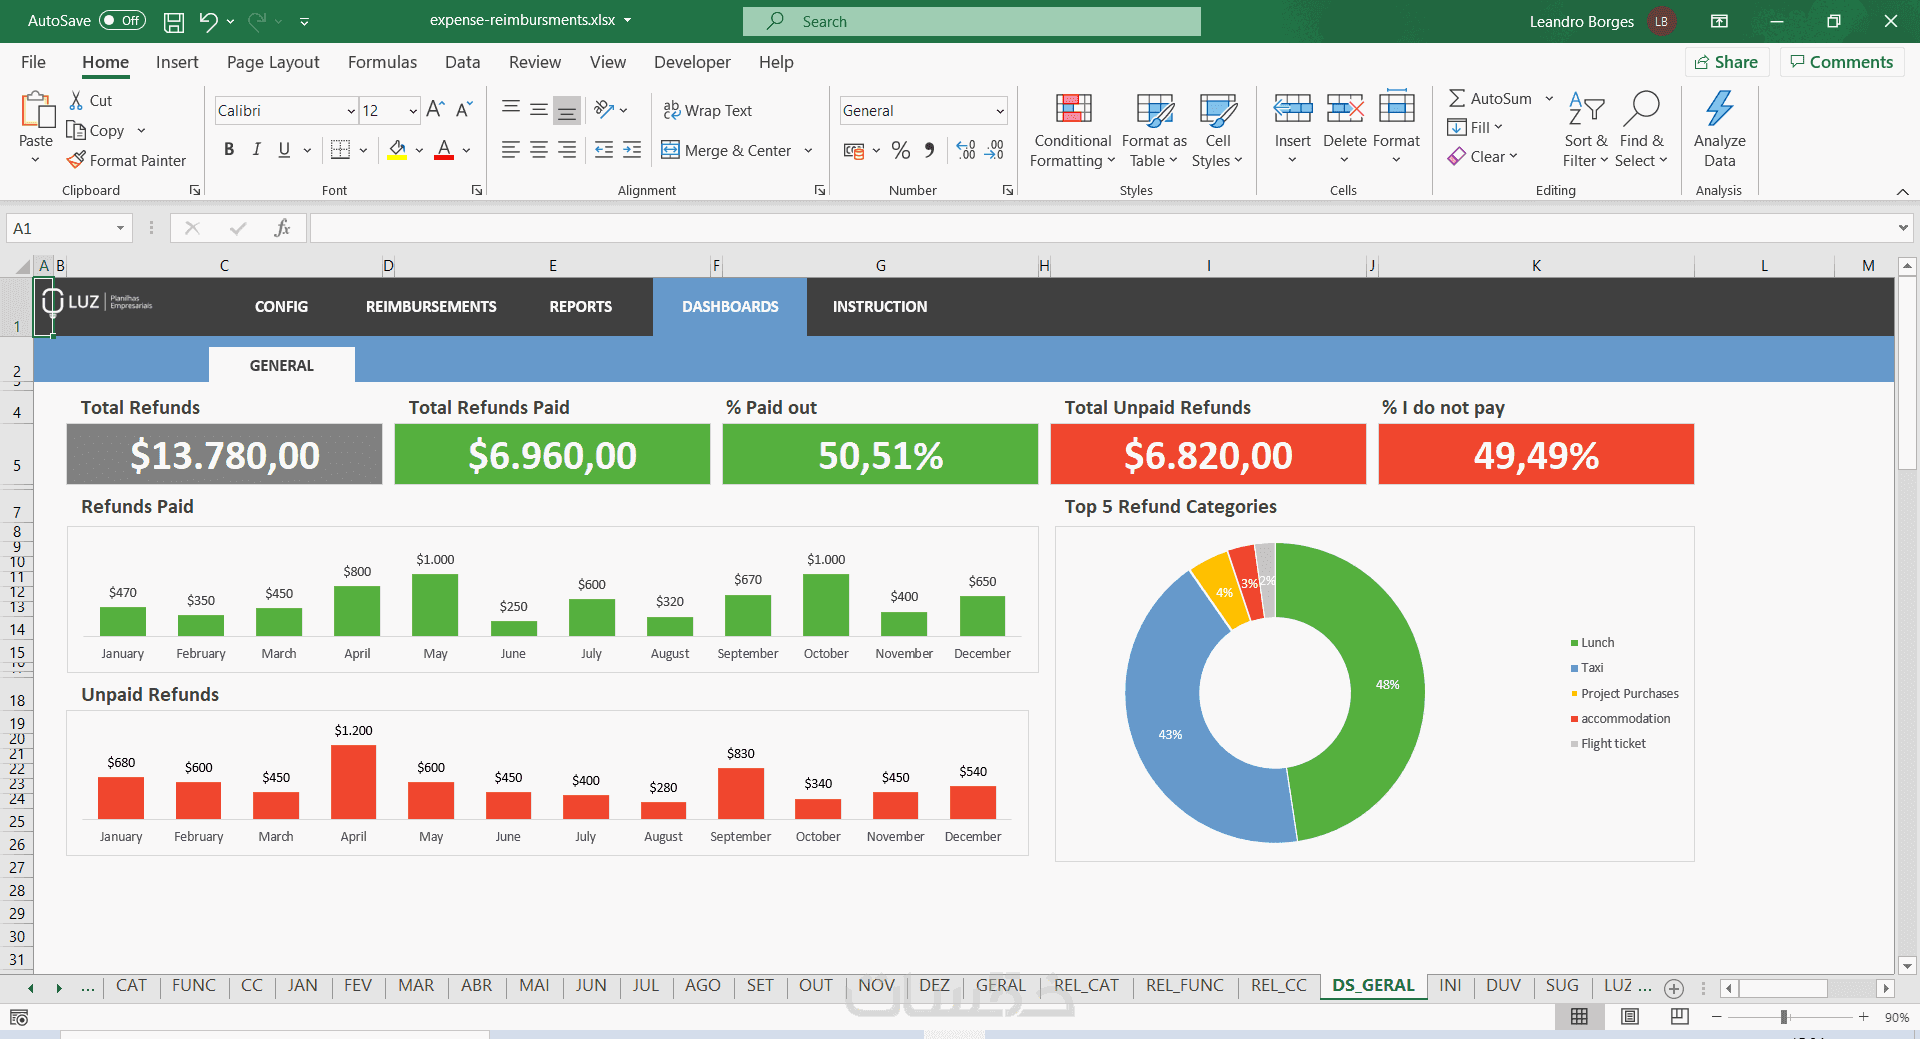The width and height of the screenshot is (1920, 1039).
Task: Switch to the JAN sheet tab
Action: click(302, 985)
